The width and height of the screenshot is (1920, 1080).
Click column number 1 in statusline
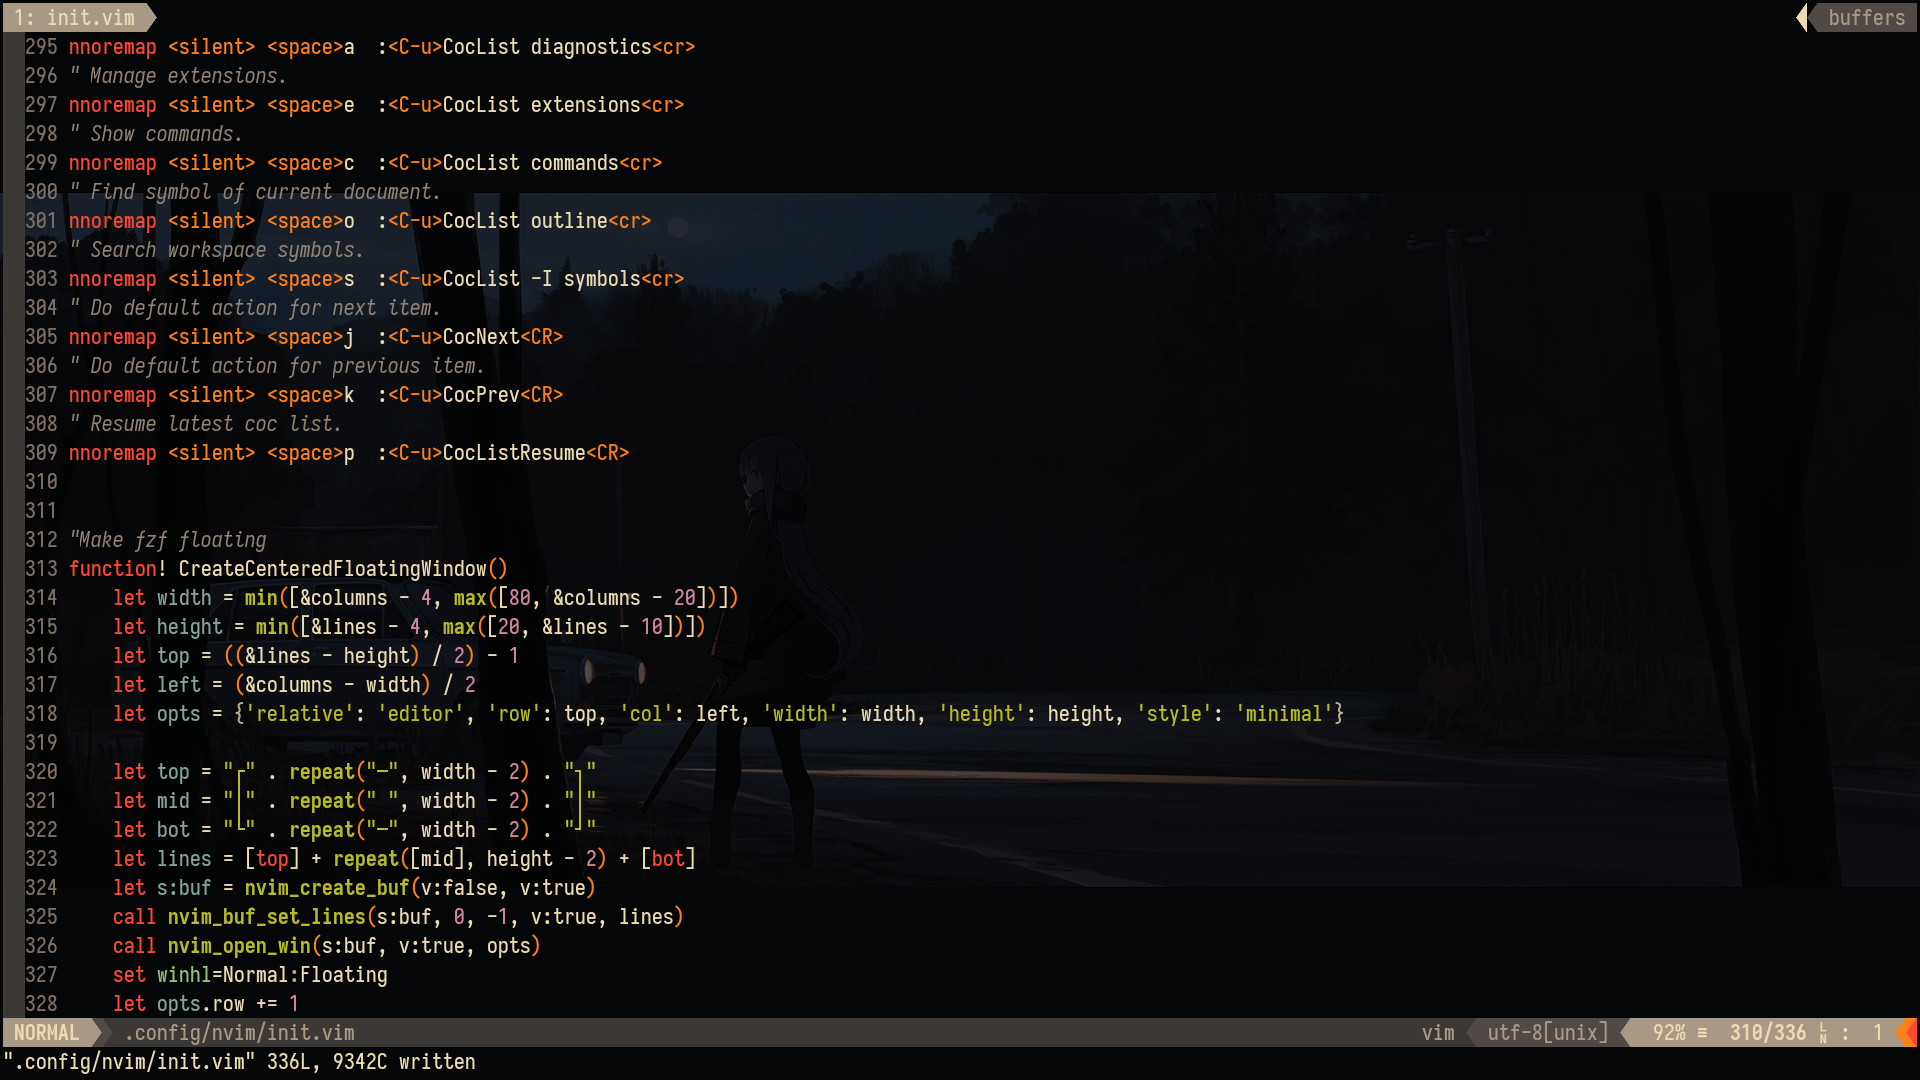(x=1877, y=1032)
